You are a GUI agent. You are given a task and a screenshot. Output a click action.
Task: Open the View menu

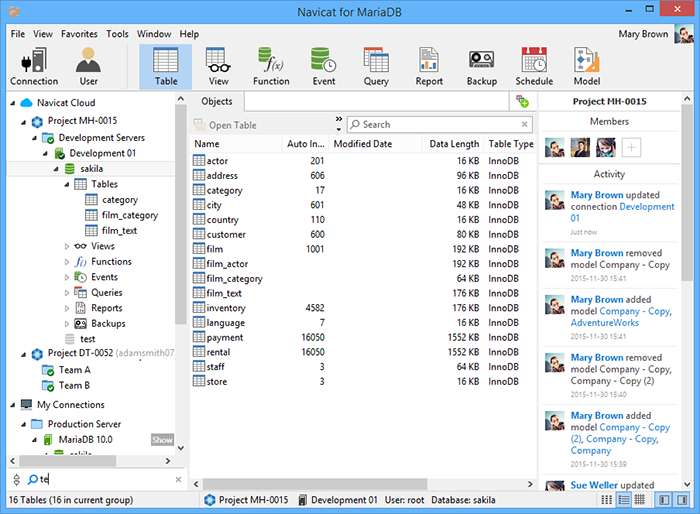coord(43,34)
